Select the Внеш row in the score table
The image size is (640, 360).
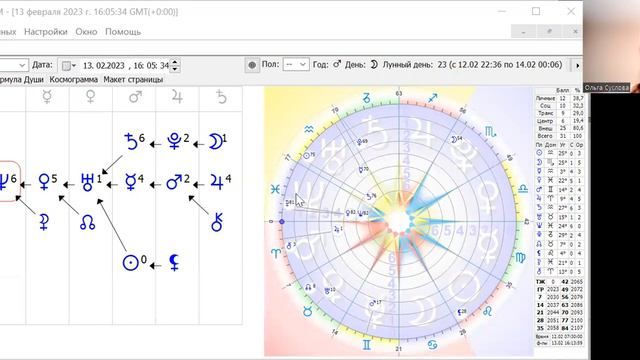pyautogui.click(x=559, y=128)
